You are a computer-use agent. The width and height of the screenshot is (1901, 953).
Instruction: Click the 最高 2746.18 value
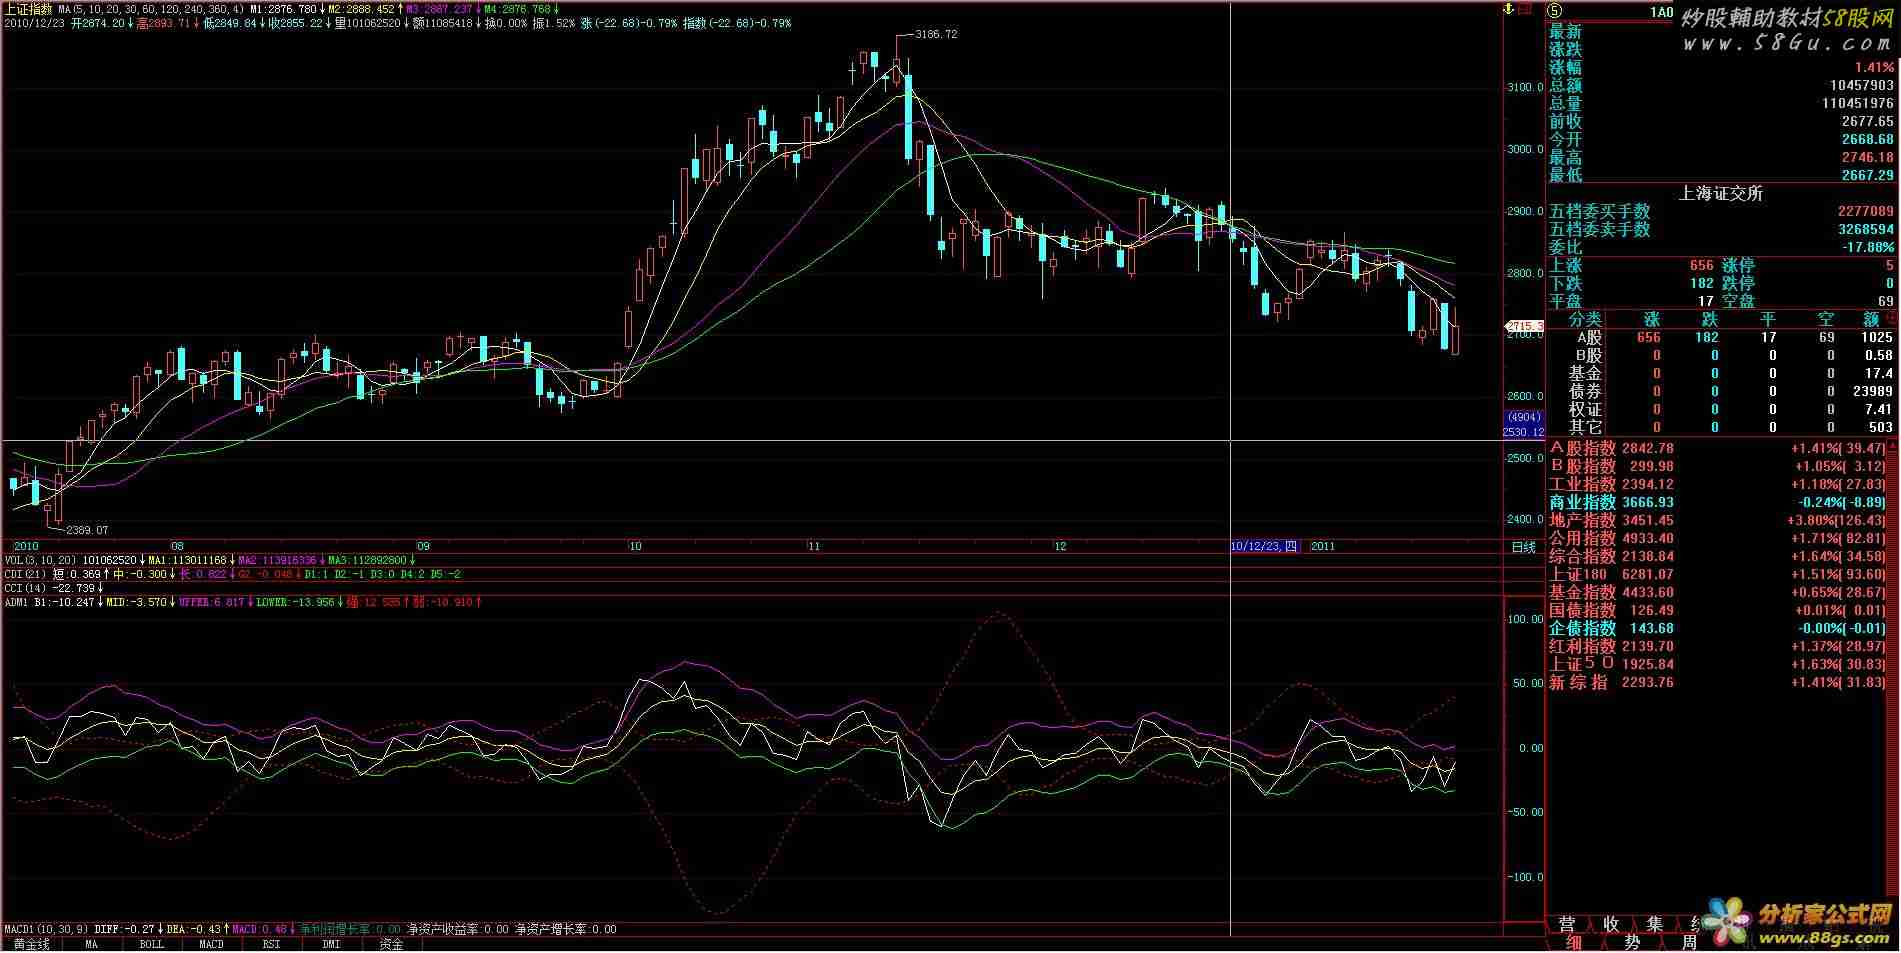(1868, 158)
